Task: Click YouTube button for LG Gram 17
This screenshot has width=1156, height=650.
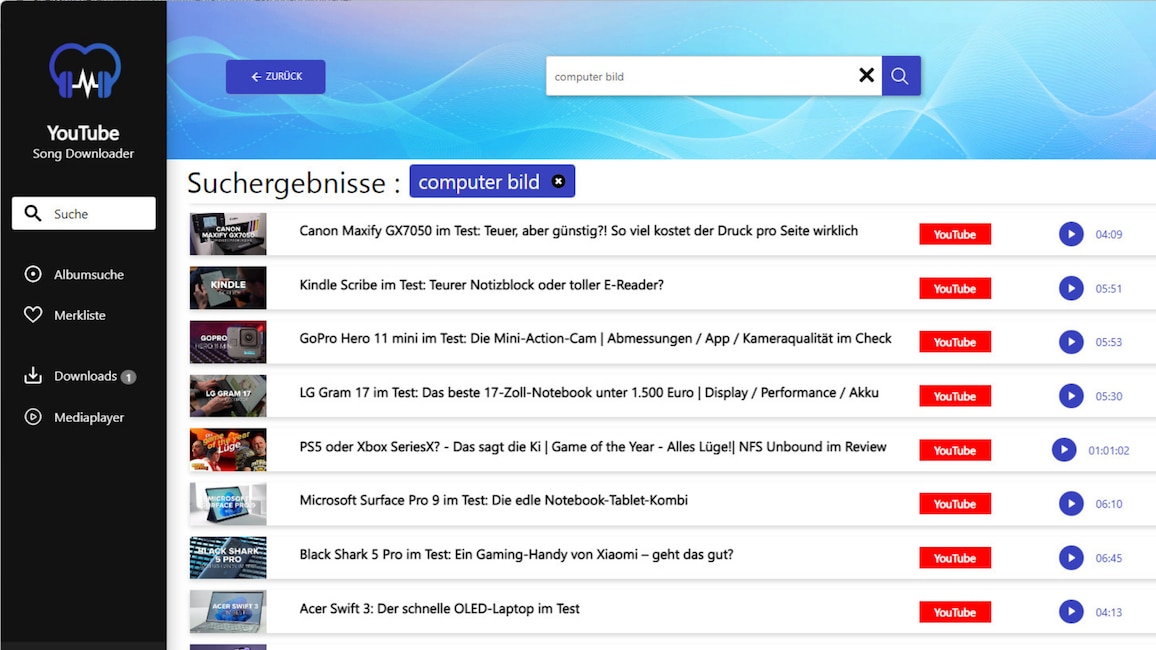Action: click(954, 396)
